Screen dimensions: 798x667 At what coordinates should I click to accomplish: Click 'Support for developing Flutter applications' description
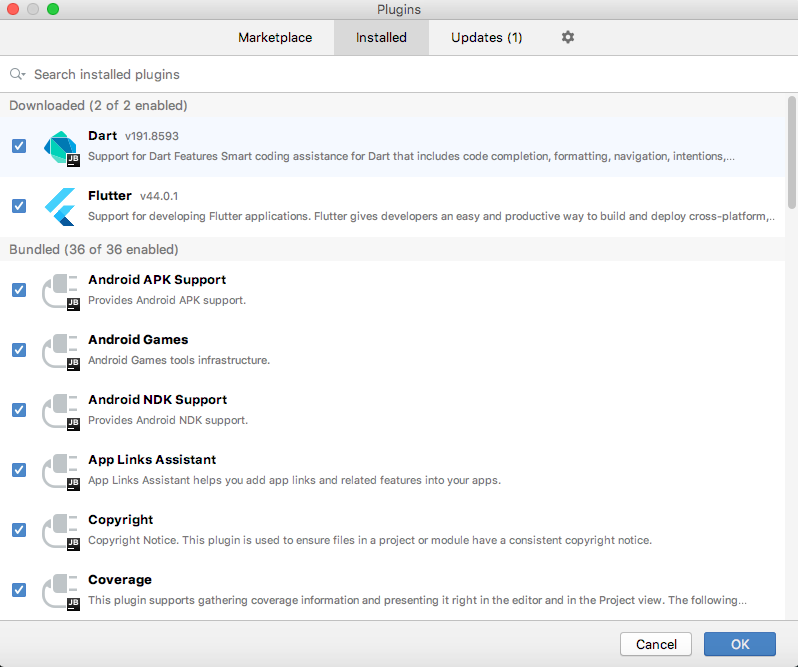point(432,216)
